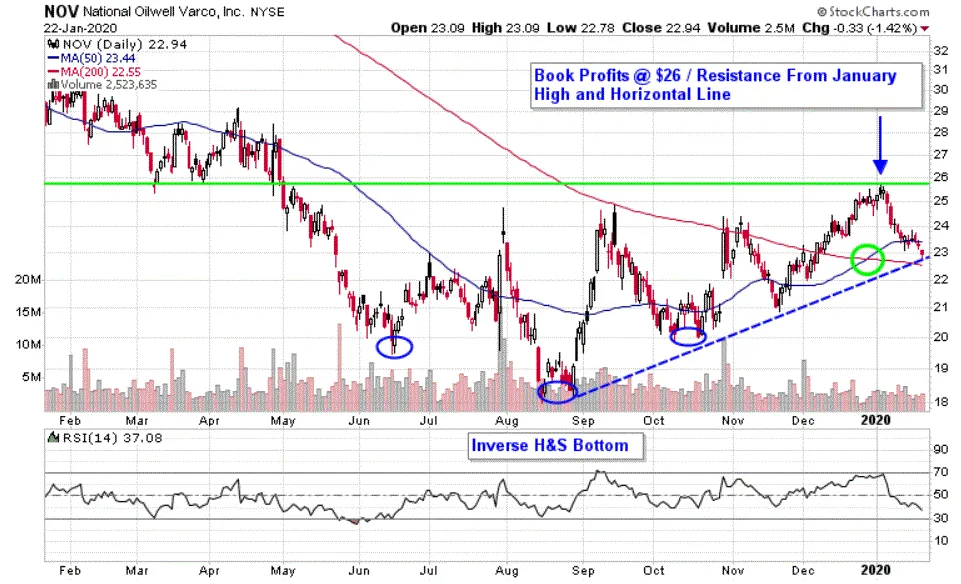Click the Volume 2.5M header value

(751, 28)
